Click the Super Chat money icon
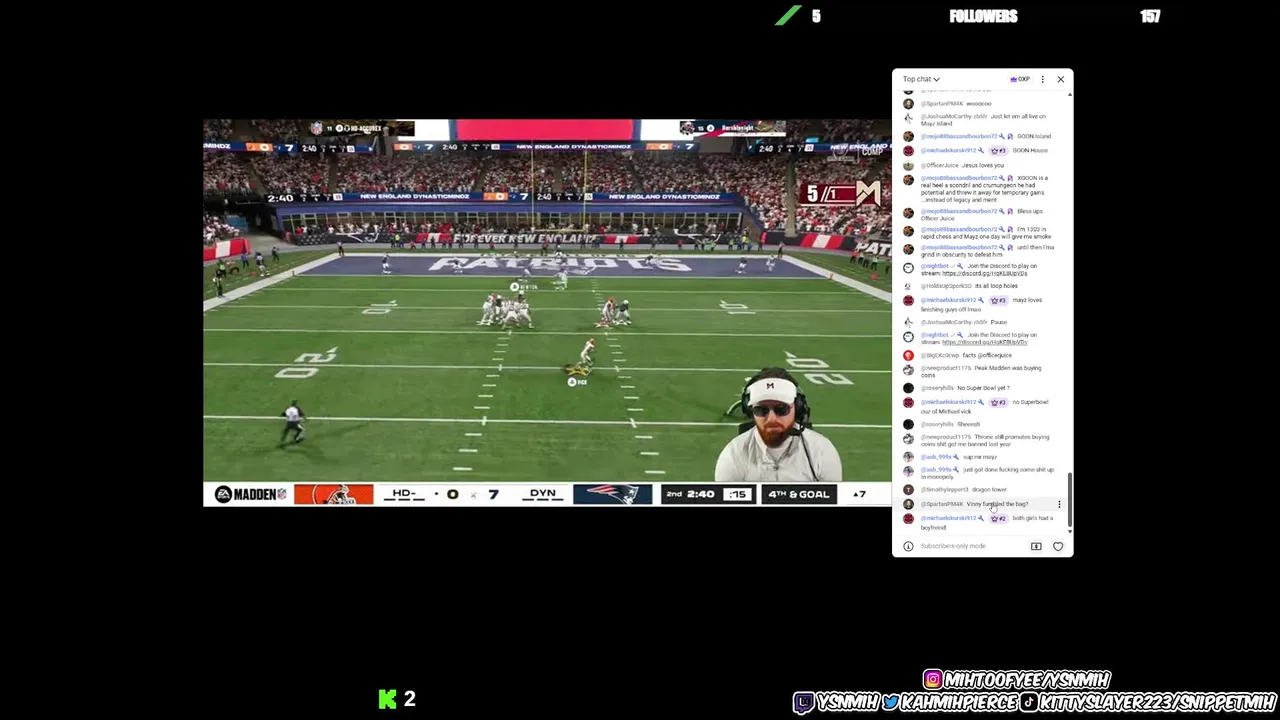1280x720 pixels. click(x=1036, y=546)
